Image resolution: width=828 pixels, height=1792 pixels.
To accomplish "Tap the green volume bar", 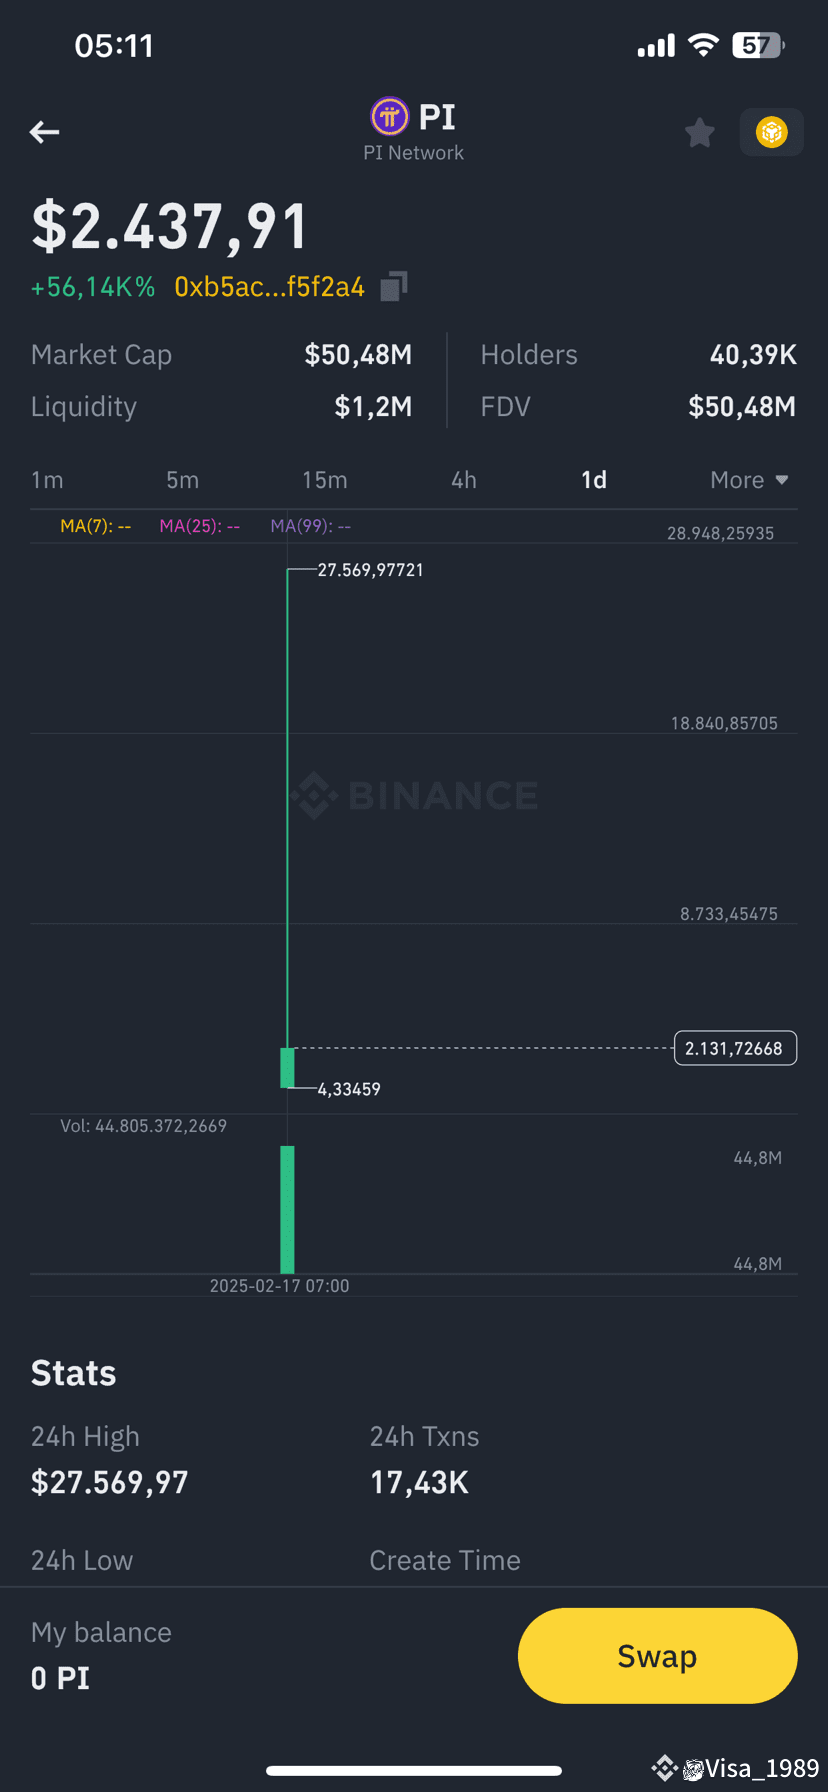I will pos(287,1209).
